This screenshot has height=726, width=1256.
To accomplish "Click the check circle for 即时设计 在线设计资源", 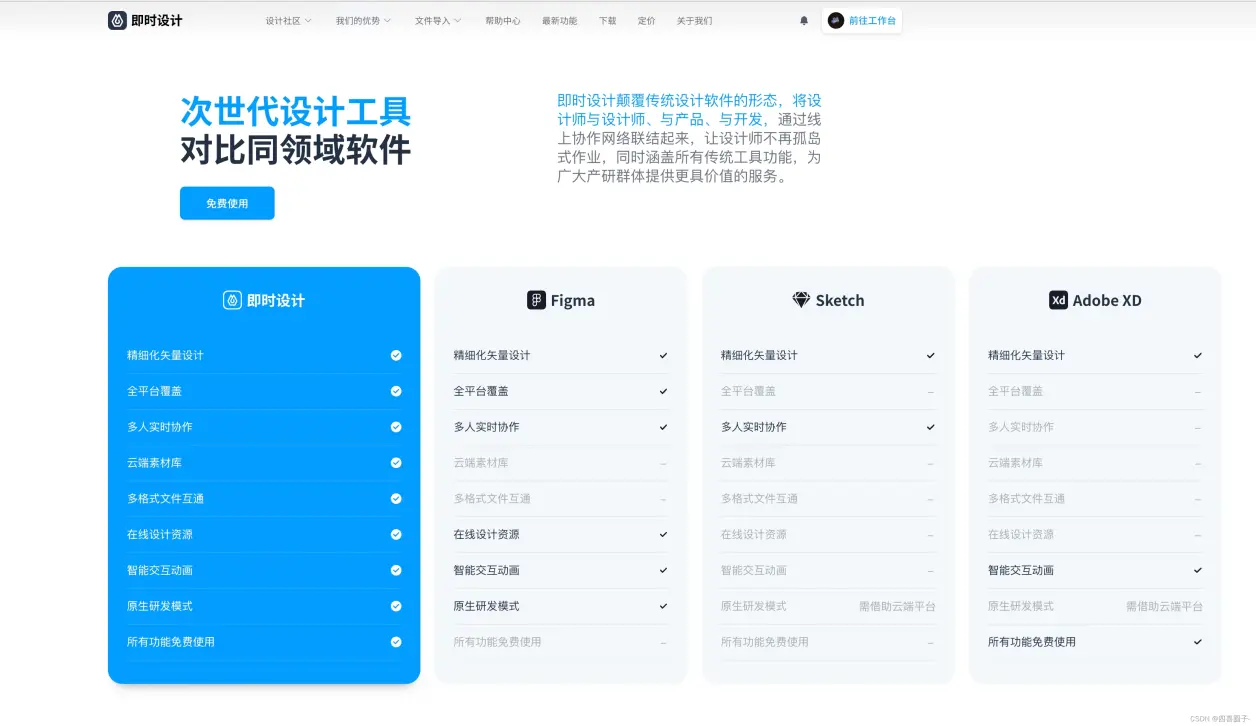I will click(396, 534).
